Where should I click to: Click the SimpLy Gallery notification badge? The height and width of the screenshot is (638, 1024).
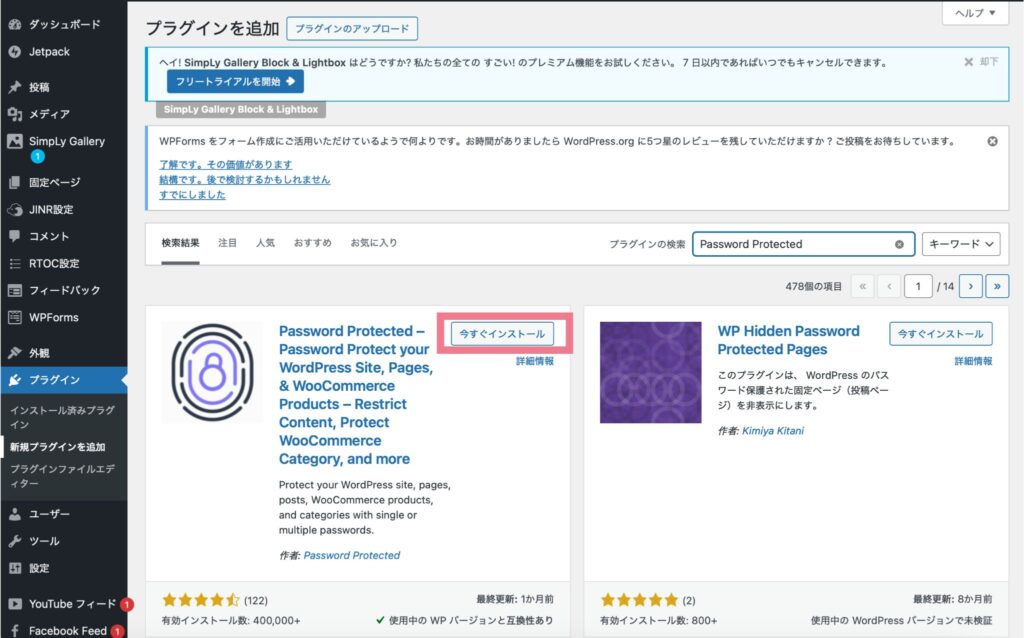(38, 156)
